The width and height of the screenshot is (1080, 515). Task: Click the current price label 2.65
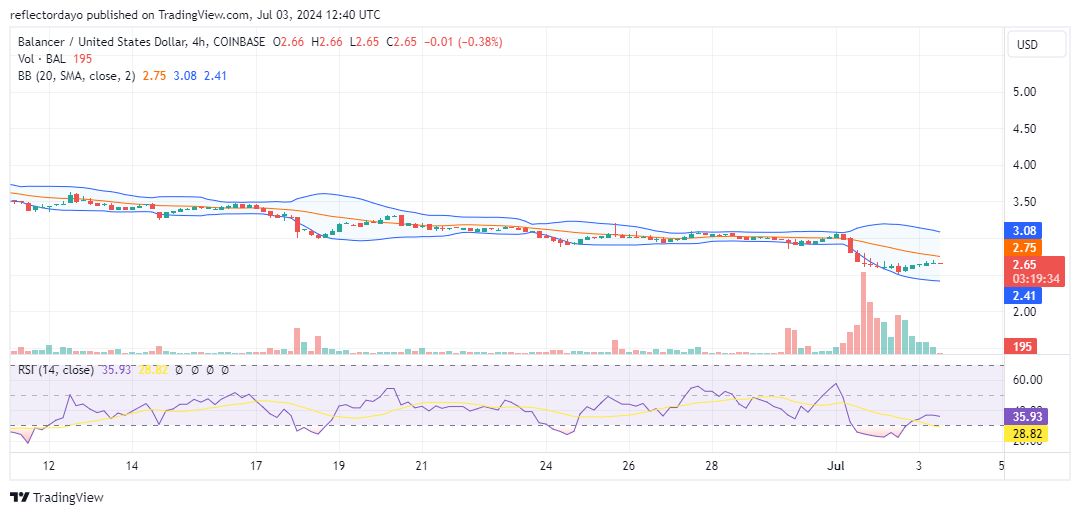[x=1024, y=264]
